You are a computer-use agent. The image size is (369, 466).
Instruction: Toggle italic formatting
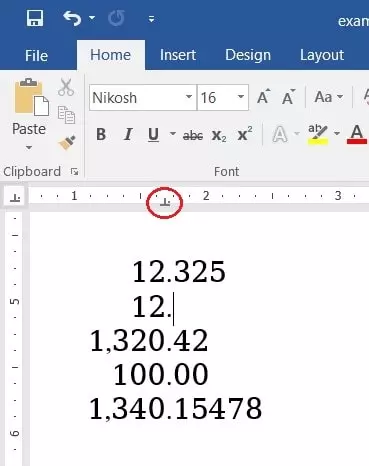128,135
